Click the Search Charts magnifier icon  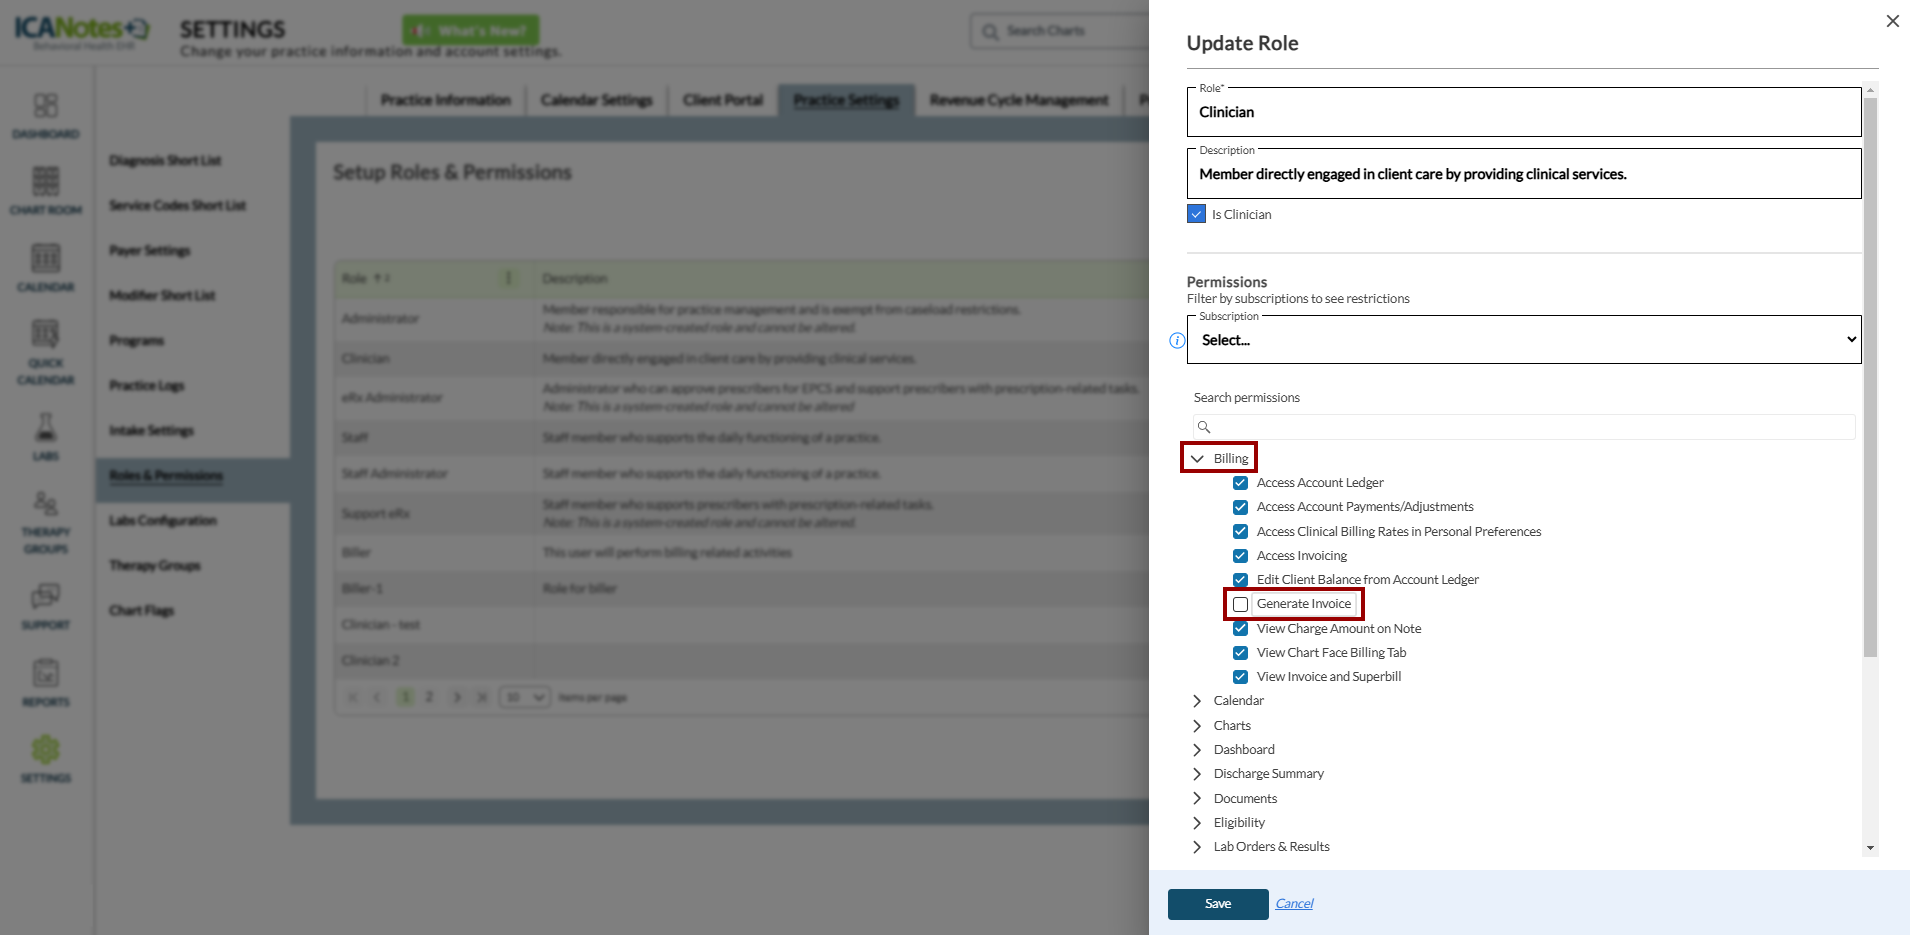tap(990, 32)
